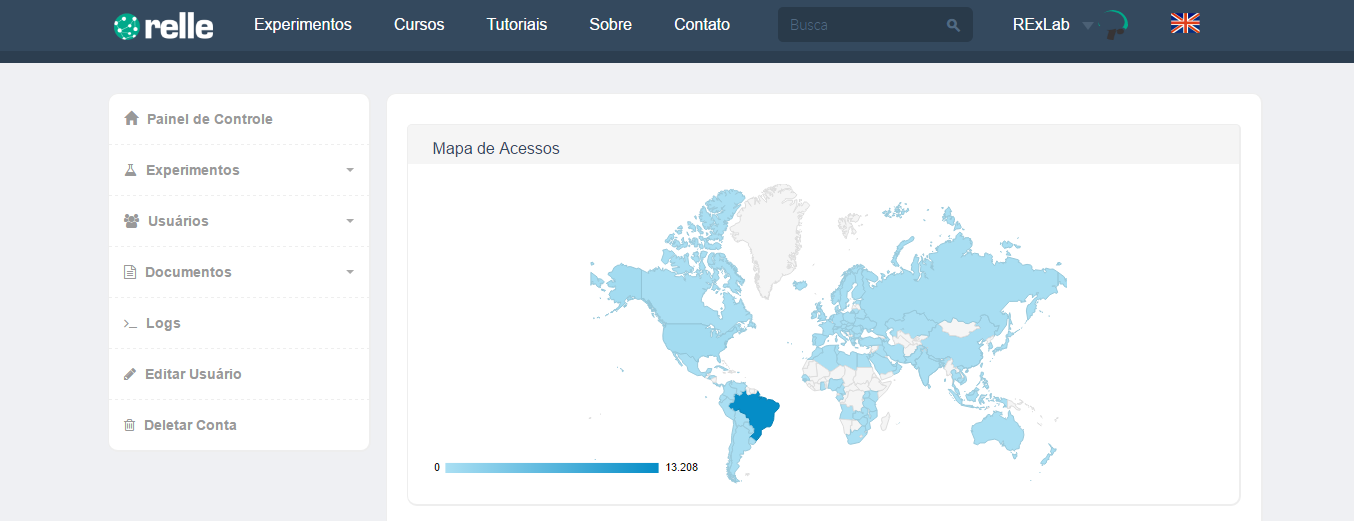The image size is (1354, 521).
Task: Expand the Usuários sidebar submenu arrow
Action: (x=350, y=221)
